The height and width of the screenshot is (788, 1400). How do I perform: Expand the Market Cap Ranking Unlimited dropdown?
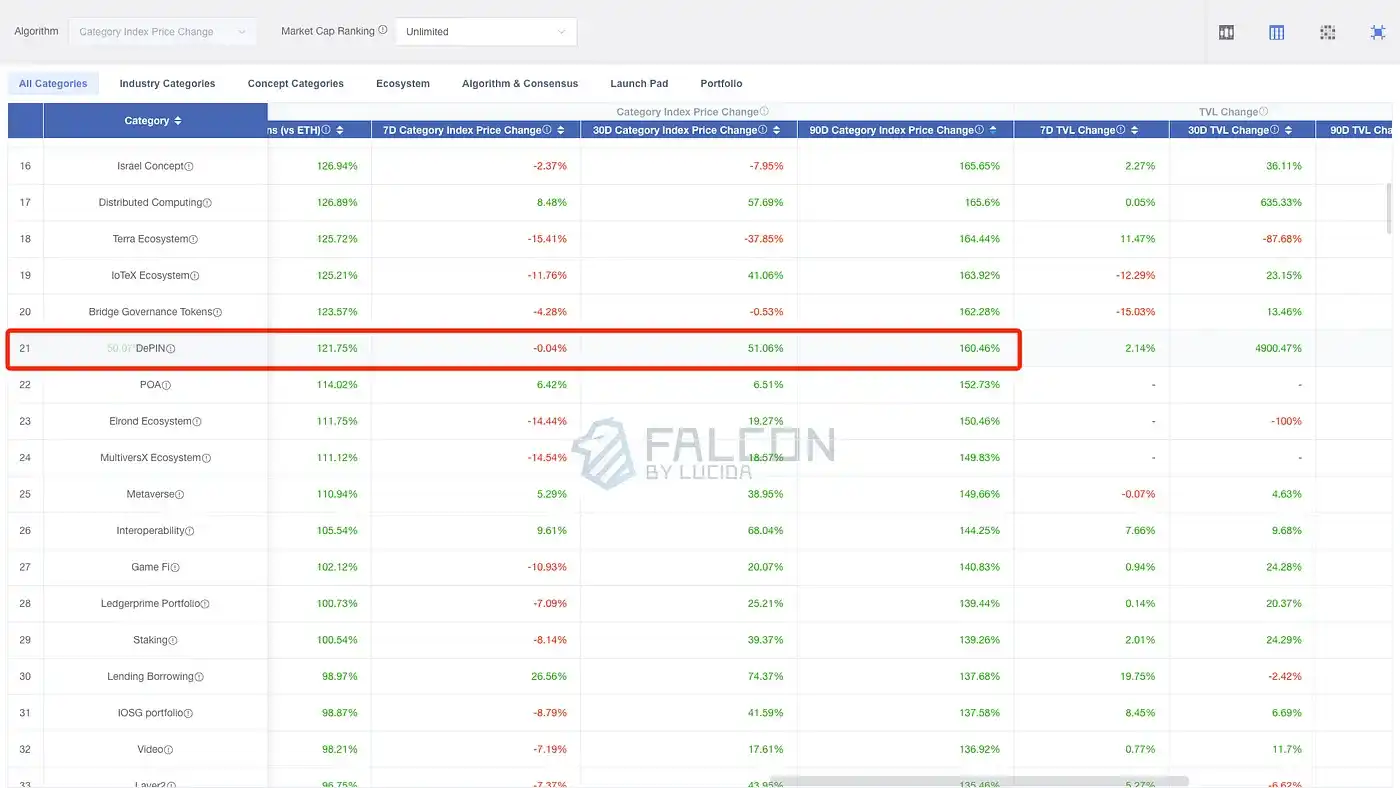pyautogui.click(x=486, y=32)
